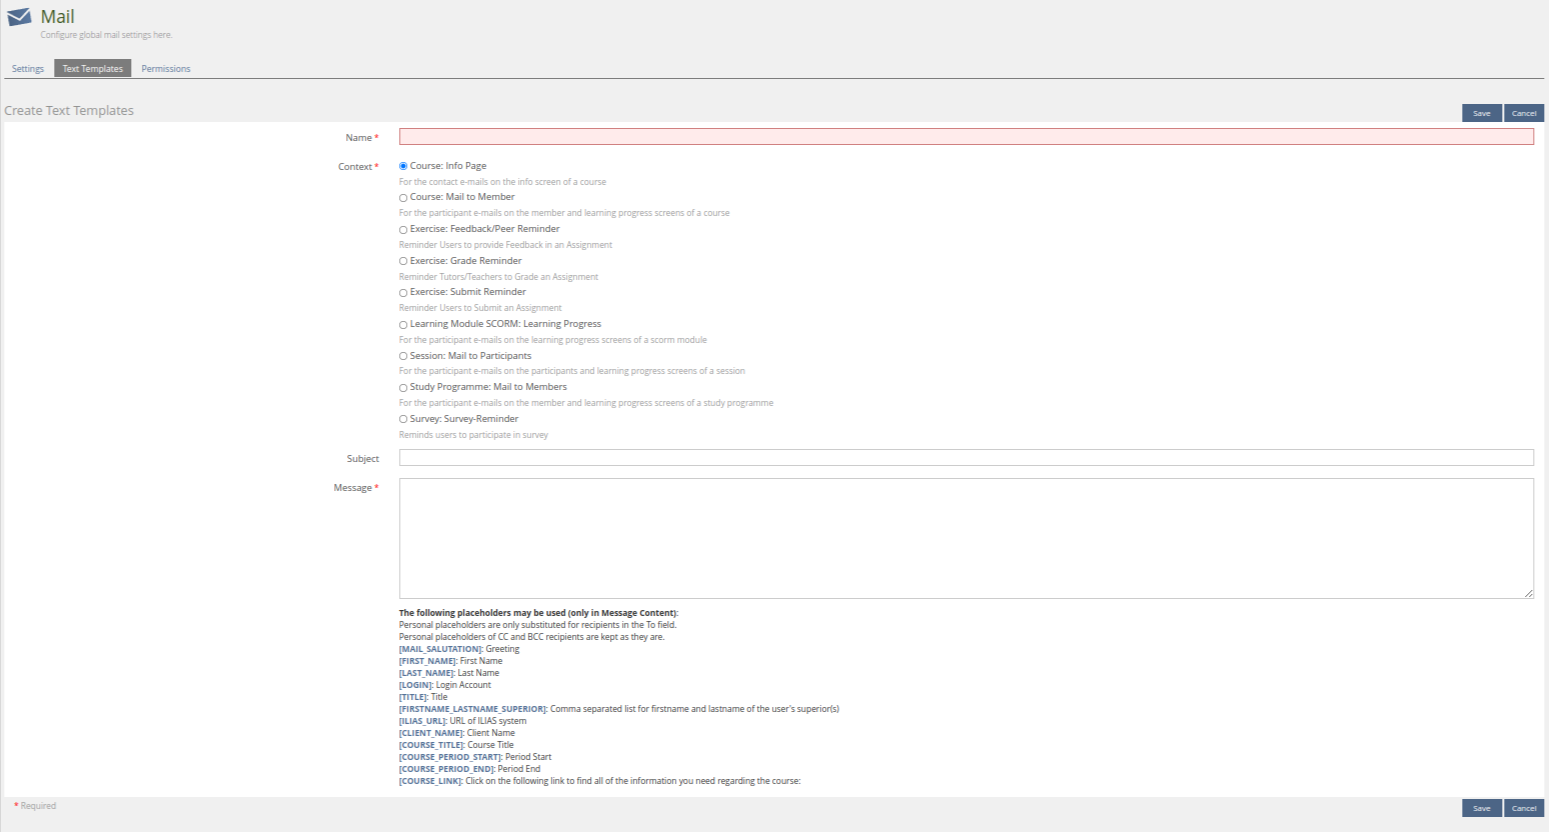Viewport: 1549px width, 832px height.
Task: Choose Survey: Survey-Reminder context
Action: click(403, 420)
